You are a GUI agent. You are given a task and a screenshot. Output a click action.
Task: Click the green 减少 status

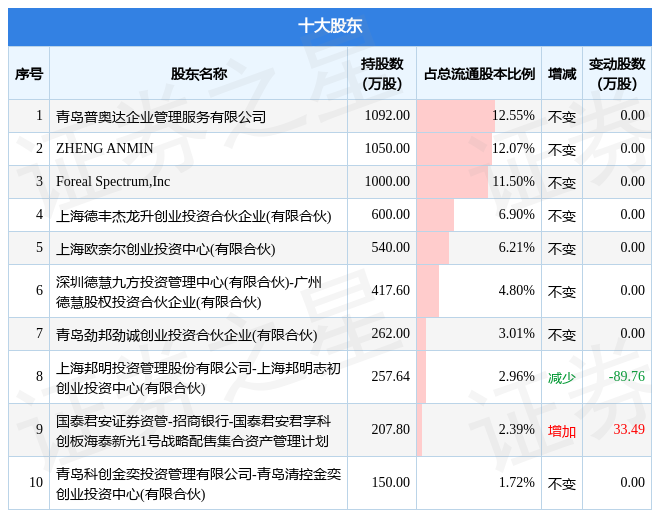562,378
